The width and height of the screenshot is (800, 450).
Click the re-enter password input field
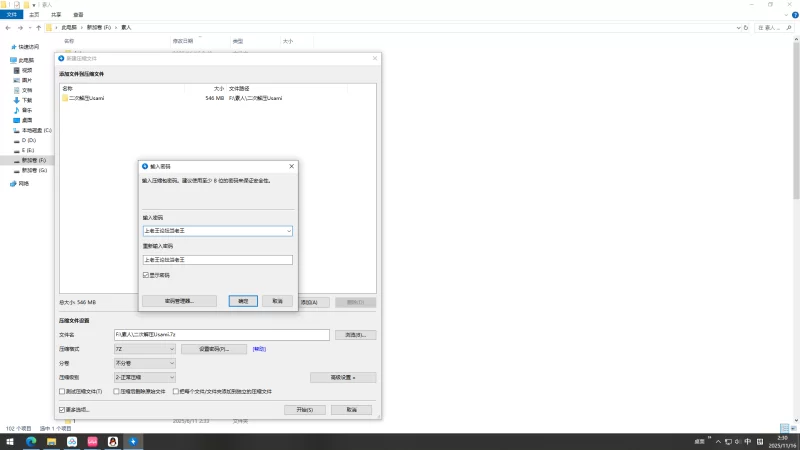pyautogui.click(x=217, y=260)
